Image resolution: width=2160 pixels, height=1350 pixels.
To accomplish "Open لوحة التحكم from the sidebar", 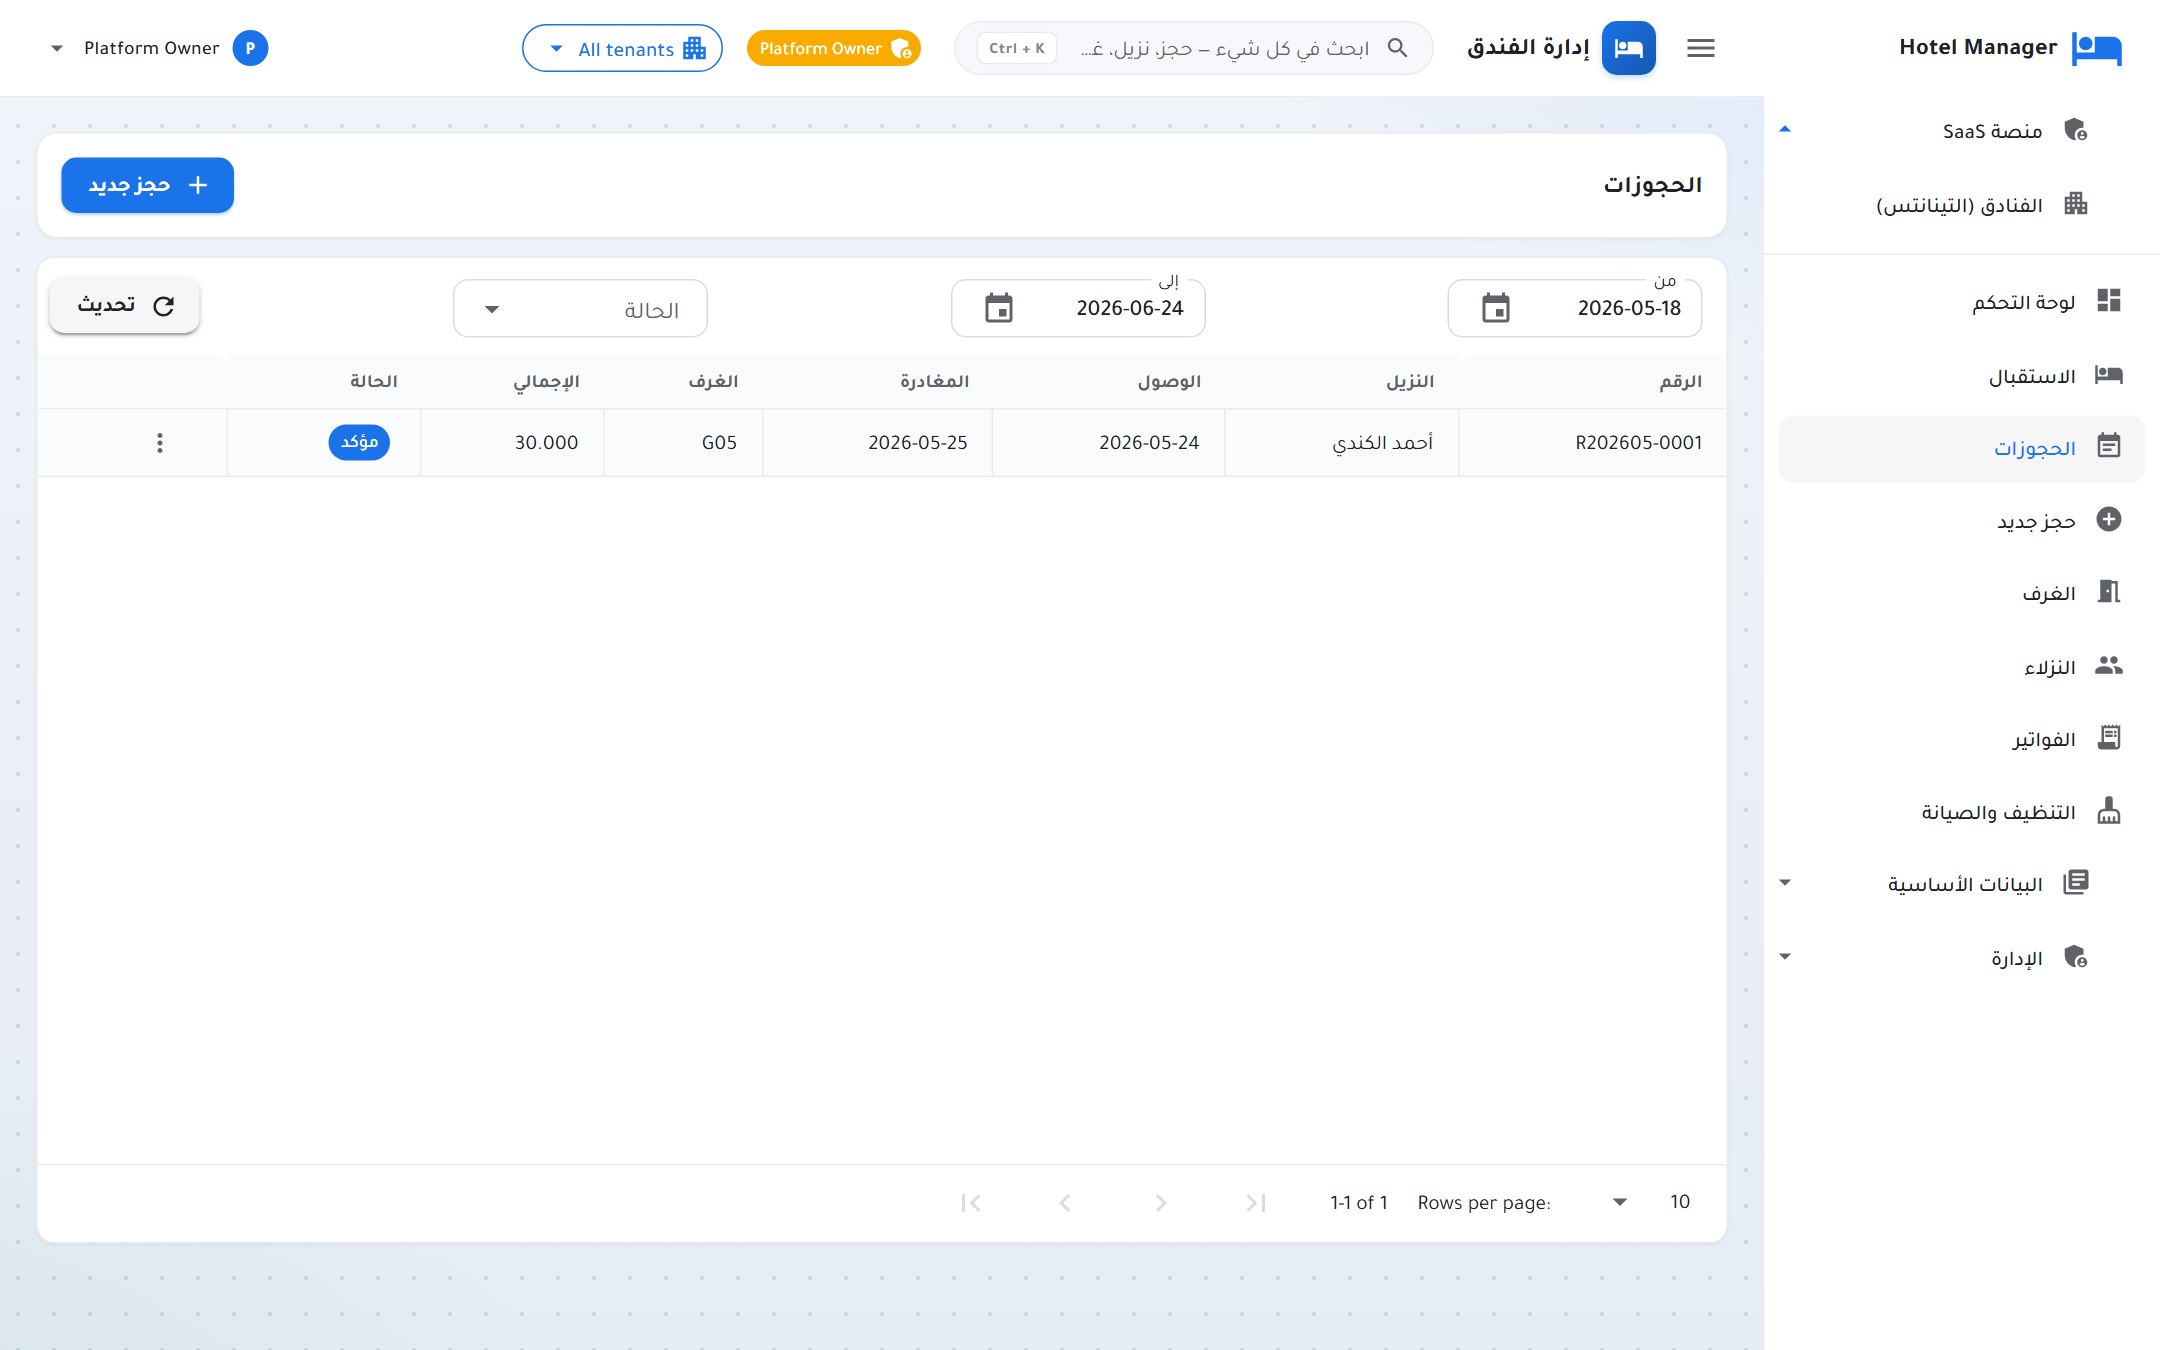I will [1962, 302].
